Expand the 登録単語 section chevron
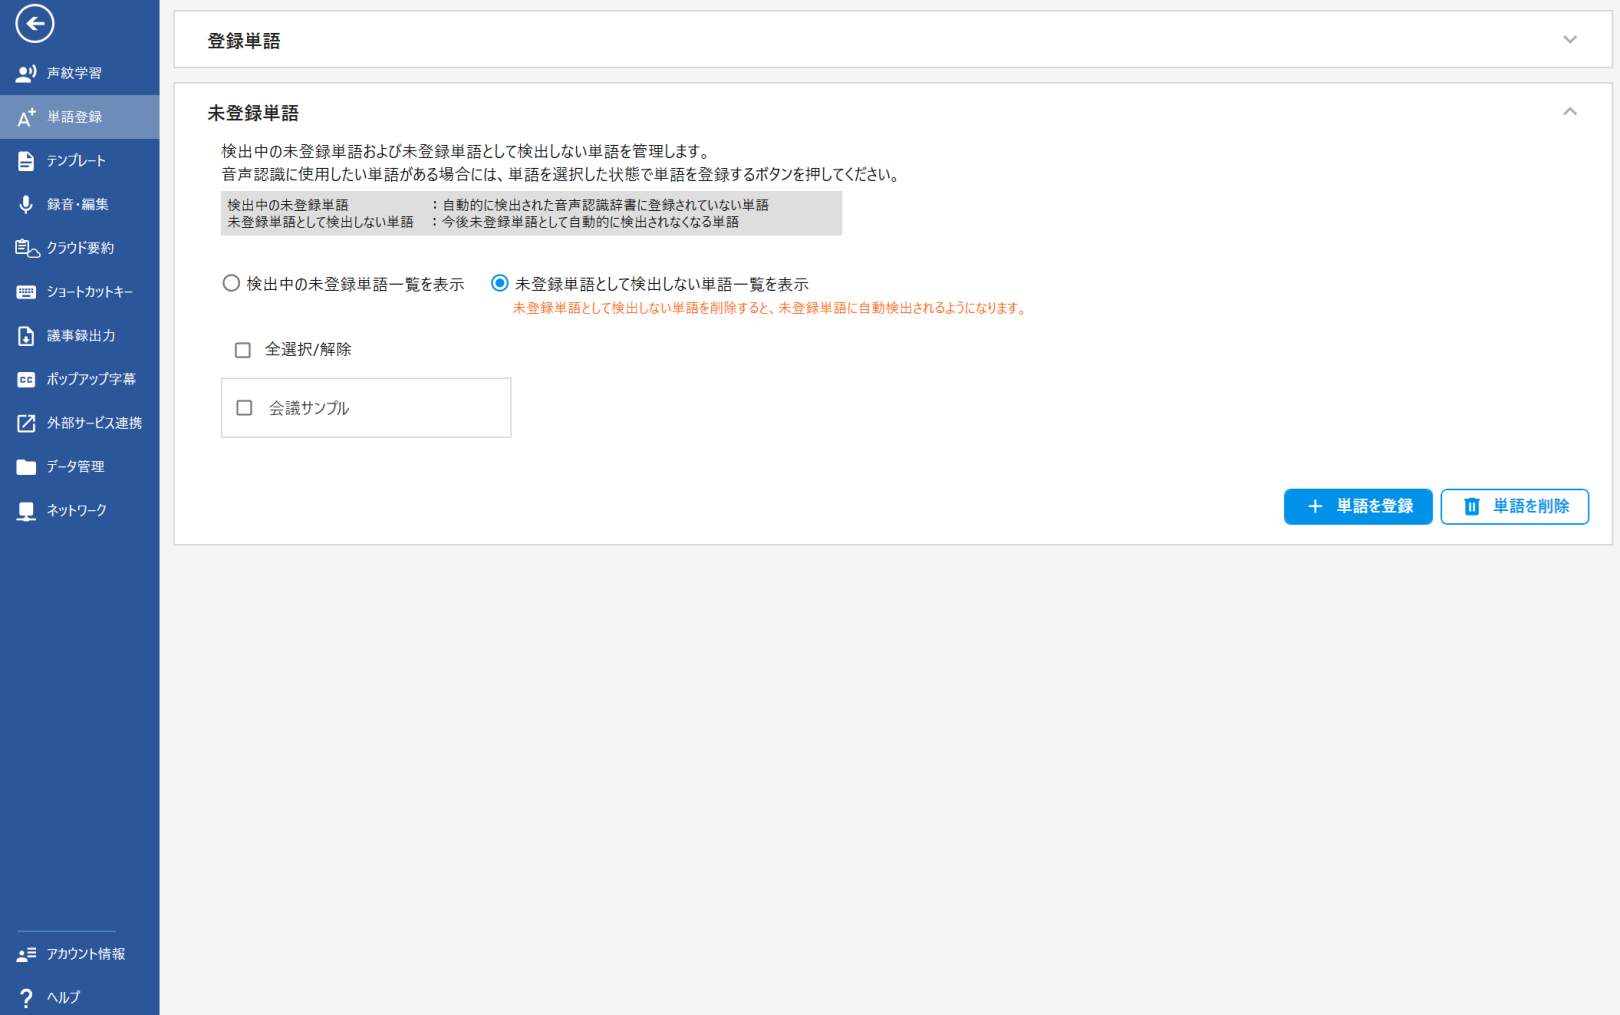 click(1569, 40)
